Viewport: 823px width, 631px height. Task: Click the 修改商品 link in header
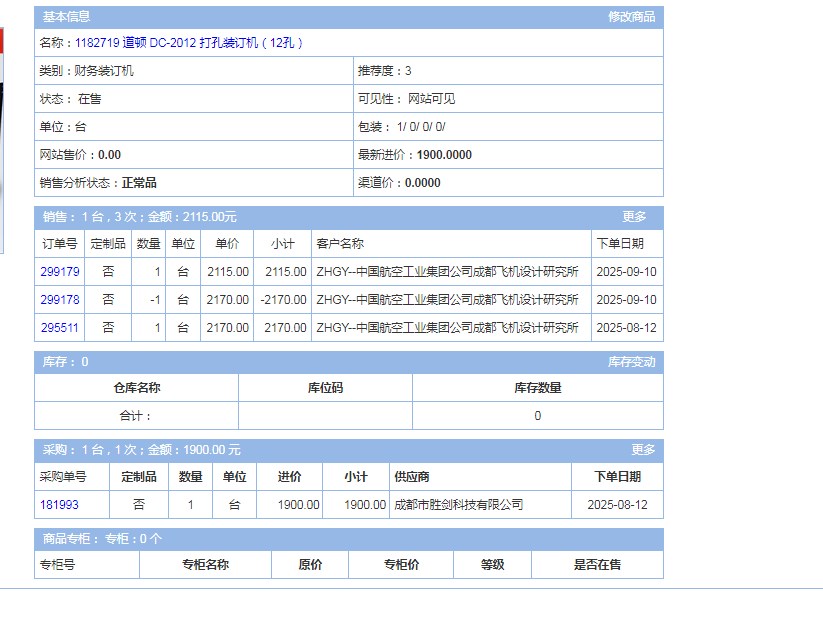tap(631, 17)
